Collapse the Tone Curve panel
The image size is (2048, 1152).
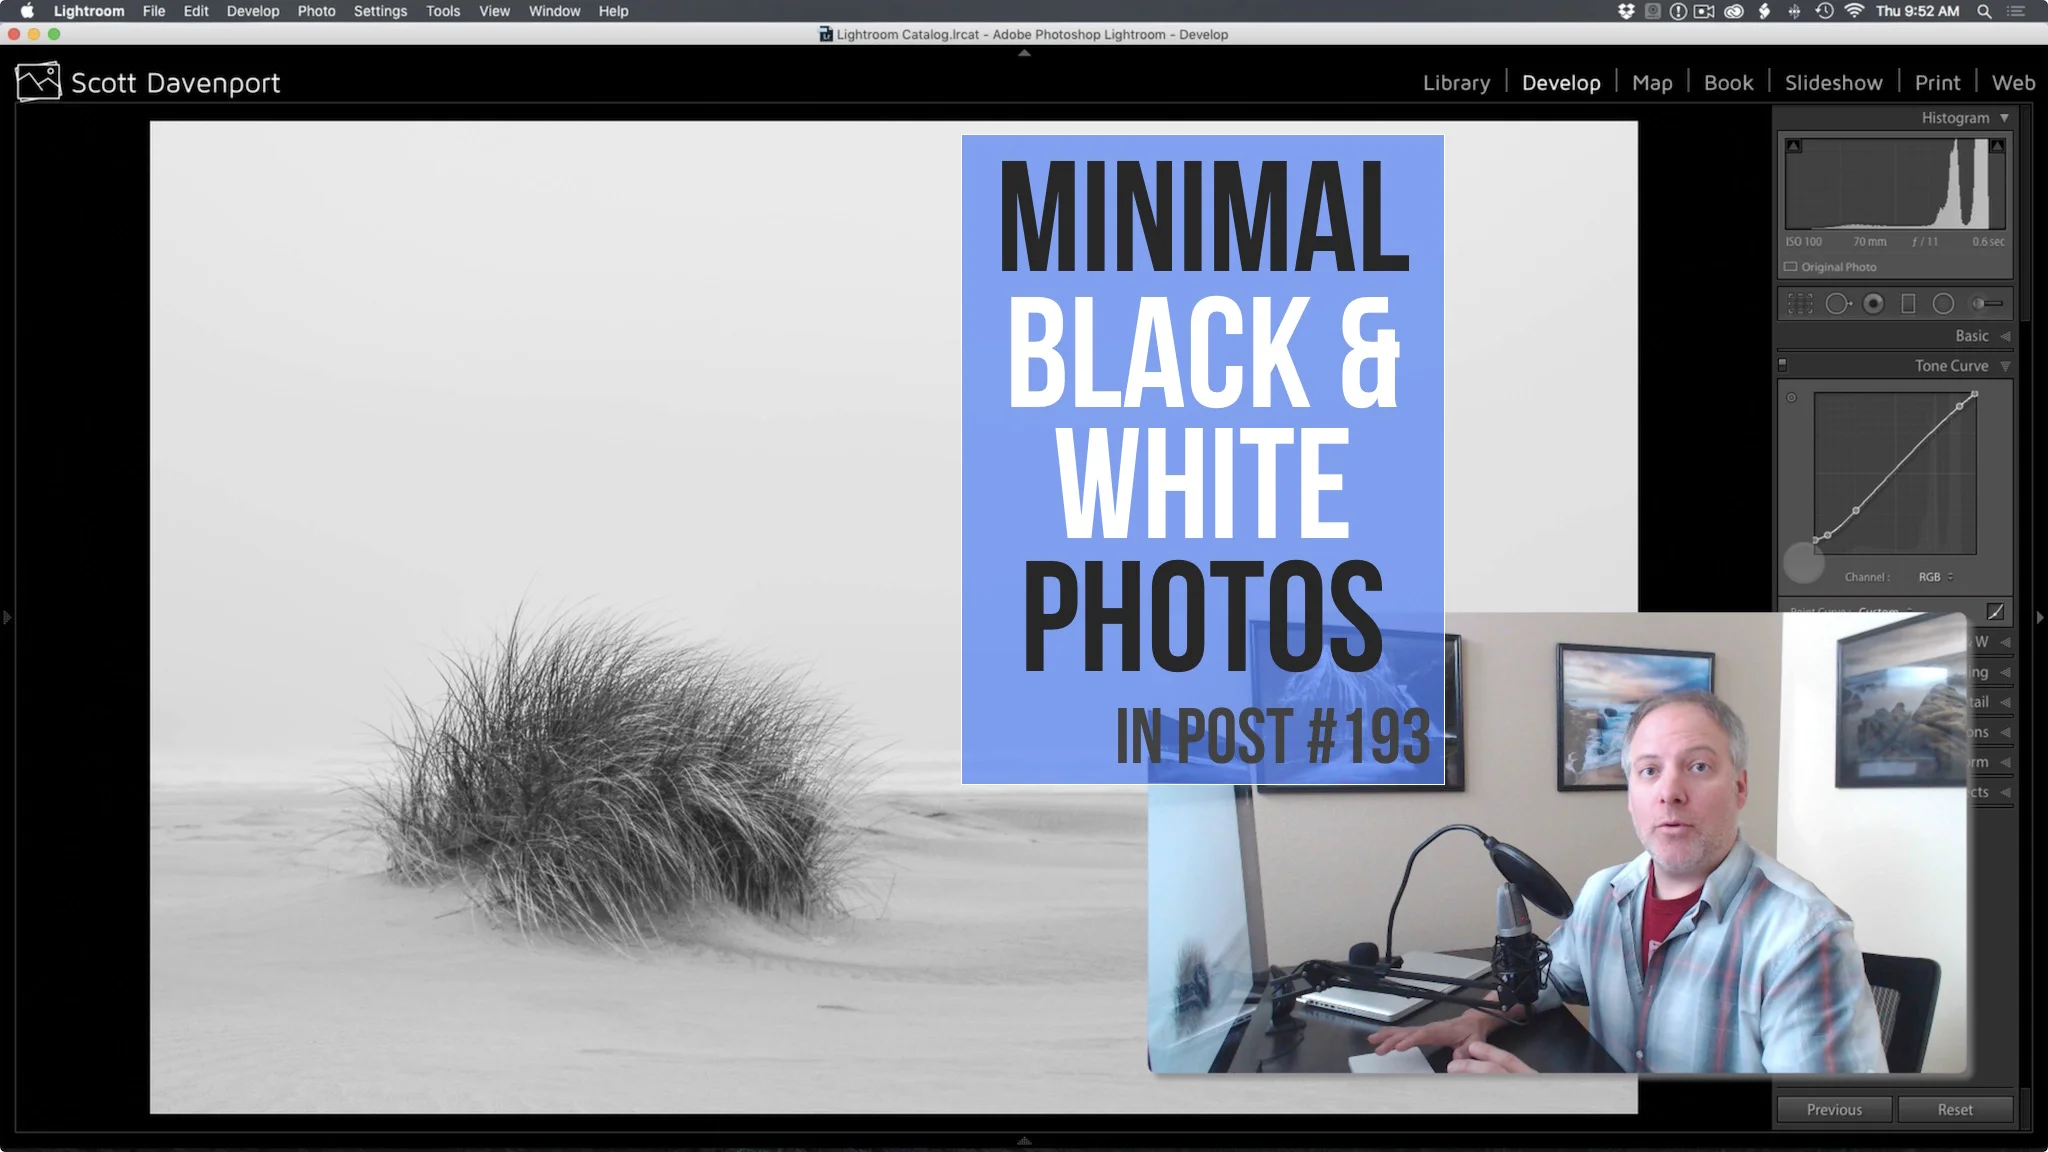[x=2006, y=365]
